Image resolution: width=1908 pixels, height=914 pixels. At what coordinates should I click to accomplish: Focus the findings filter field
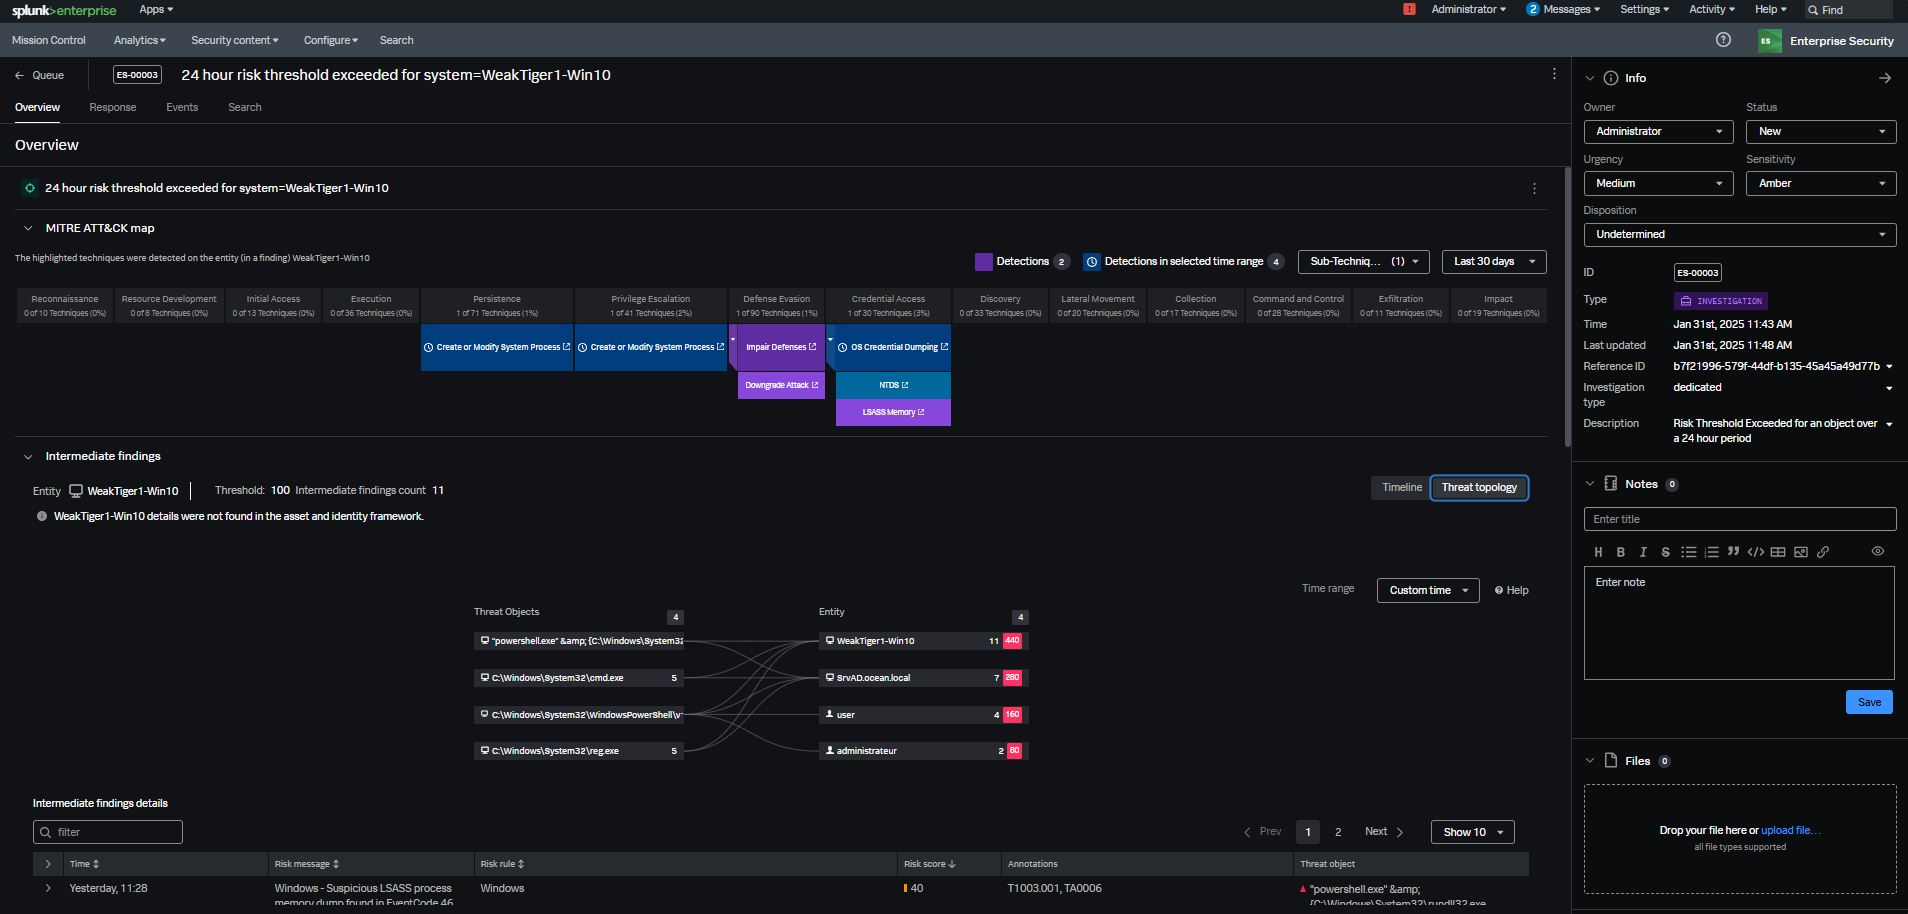(x=108, y=832)
